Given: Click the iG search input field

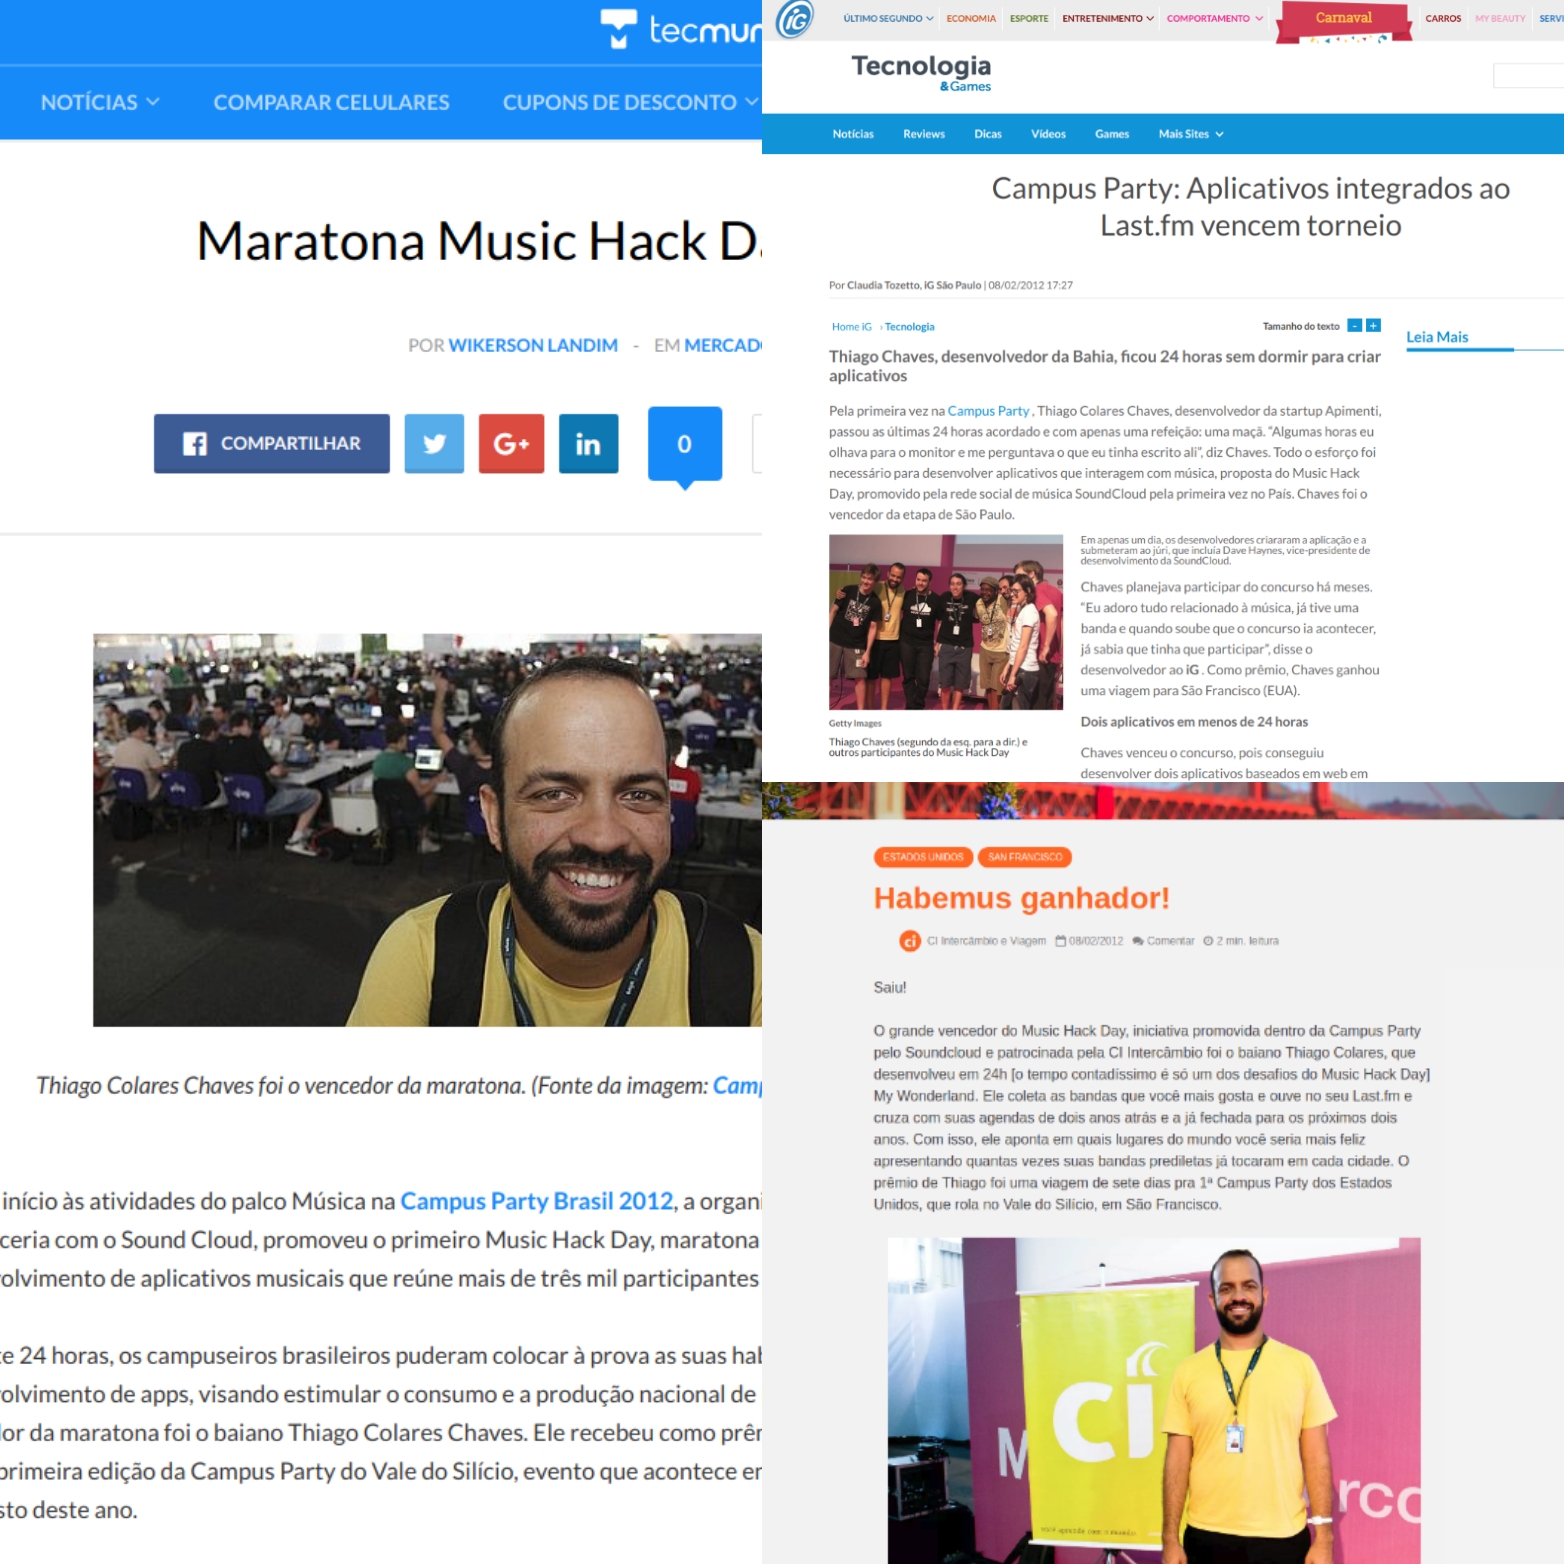Looking at the screenshot, I should [1529, 76].
